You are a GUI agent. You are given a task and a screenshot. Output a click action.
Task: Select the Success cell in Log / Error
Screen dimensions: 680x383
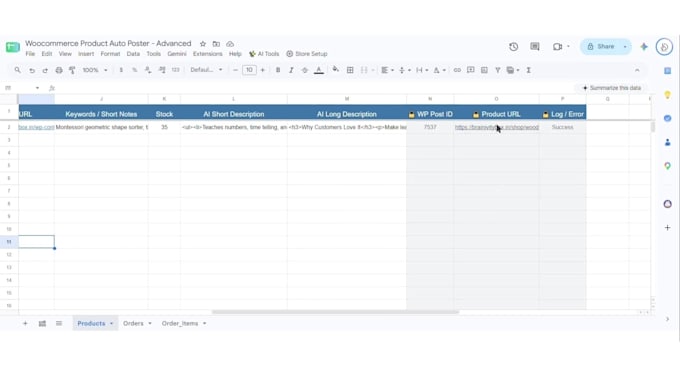tap(562, 127)
